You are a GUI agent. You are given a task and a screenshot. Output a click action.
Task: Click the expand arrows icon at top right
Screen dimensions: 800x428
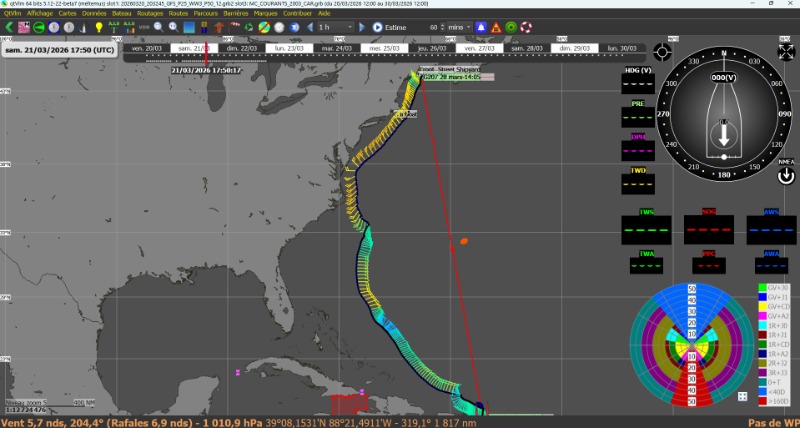pos(786,52)
